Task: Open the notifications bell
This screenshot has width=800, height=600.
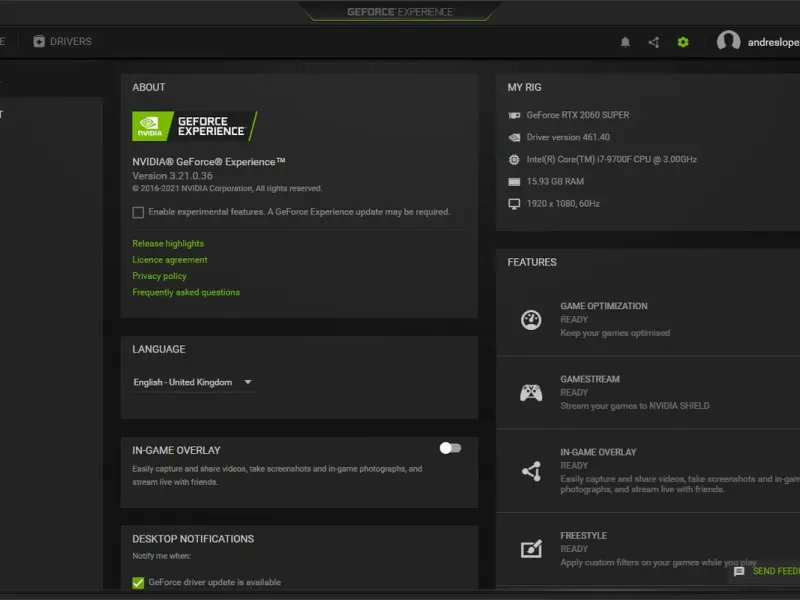Action: [625, 42]
